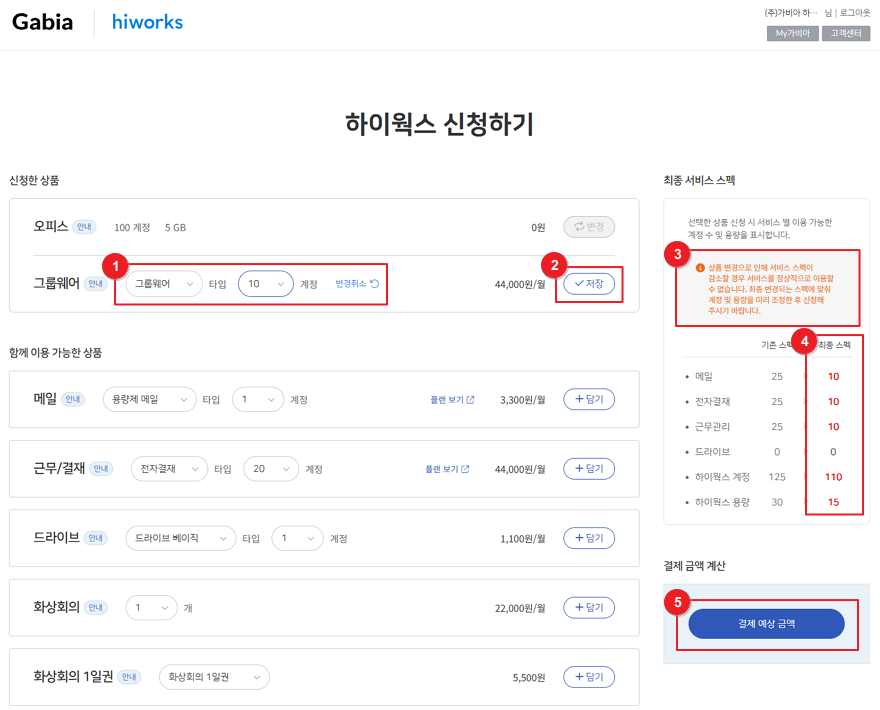Open 플랜 보기 link for 메일

(452, 400)
